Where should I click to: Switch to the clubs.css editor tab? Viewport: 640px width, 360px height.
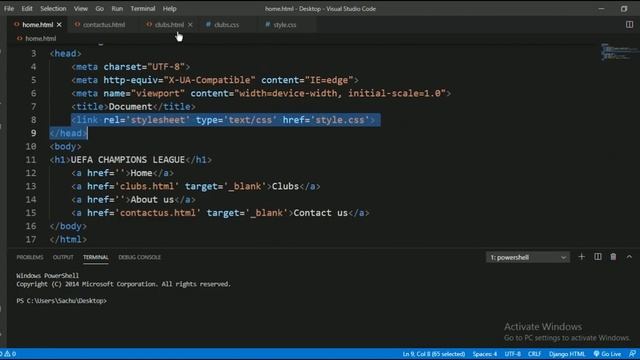click(227, 25)
